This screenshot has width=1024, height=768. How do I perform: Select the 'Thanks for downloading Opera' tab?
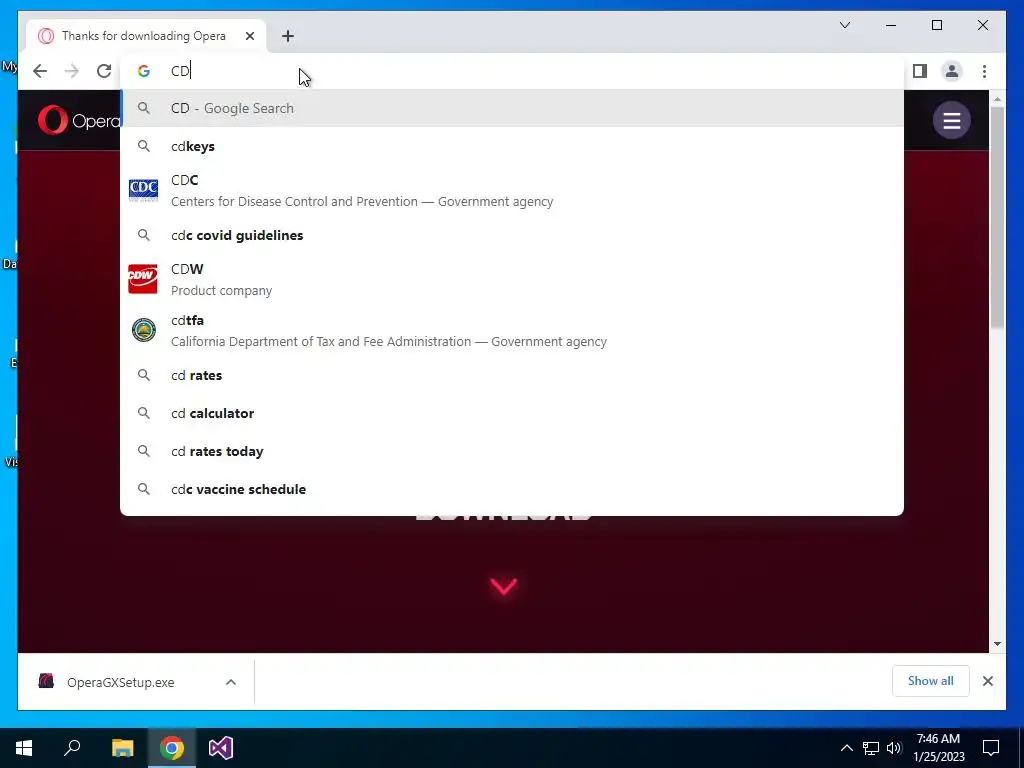[x=146, y=37]
